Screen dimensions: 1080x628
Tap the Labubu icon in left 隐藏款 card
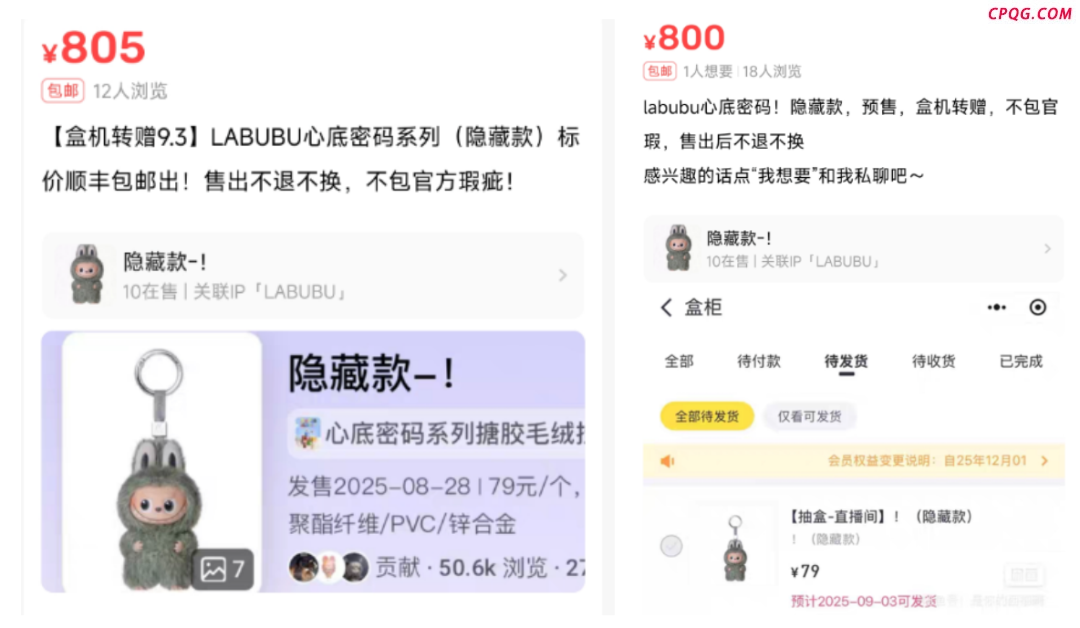pos(87,274)
